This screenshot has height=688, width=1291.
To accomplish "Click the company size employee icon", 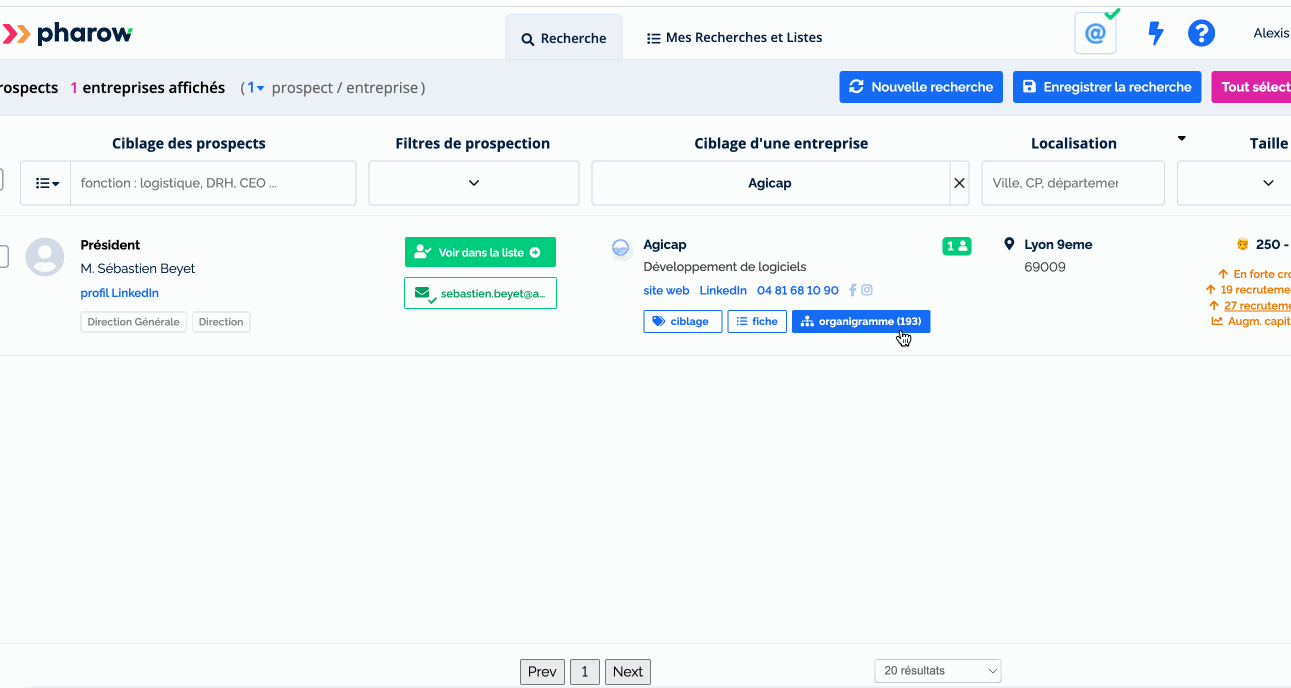I will pos(1242,244).
